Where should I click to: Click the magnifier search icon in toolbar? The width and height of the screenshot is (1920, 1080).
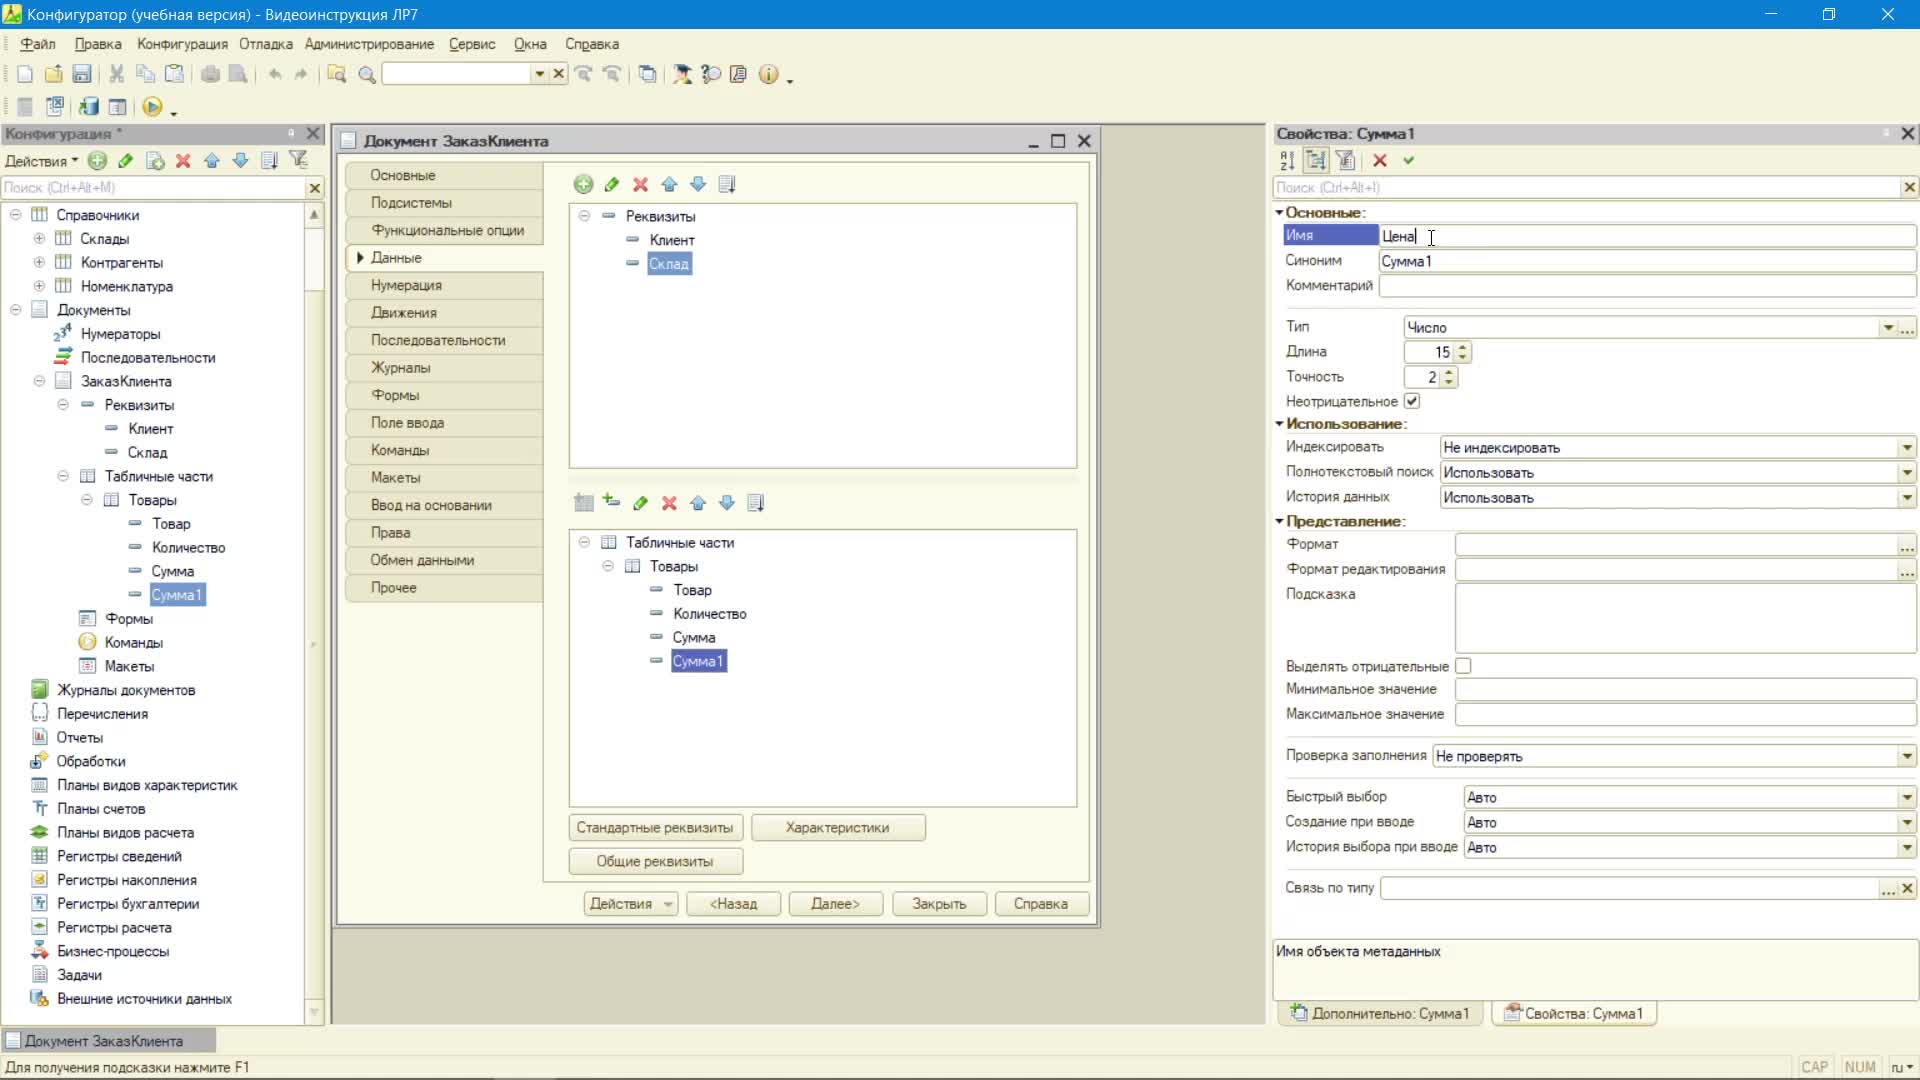pos(367,74)
